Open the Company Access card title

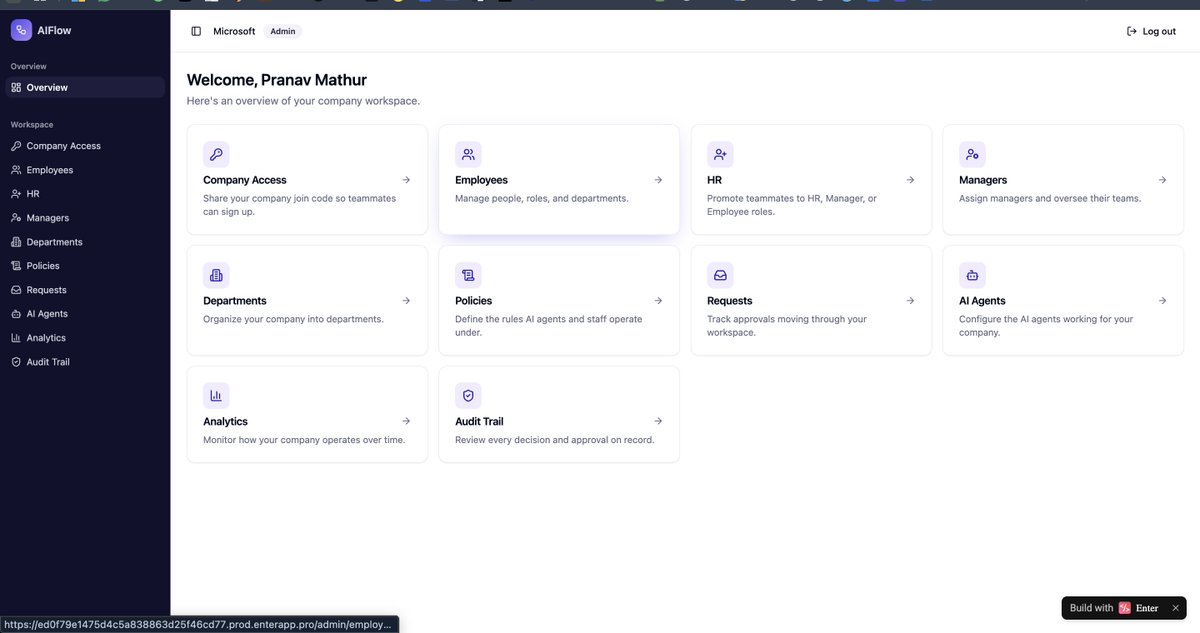[x=245, y=180]
